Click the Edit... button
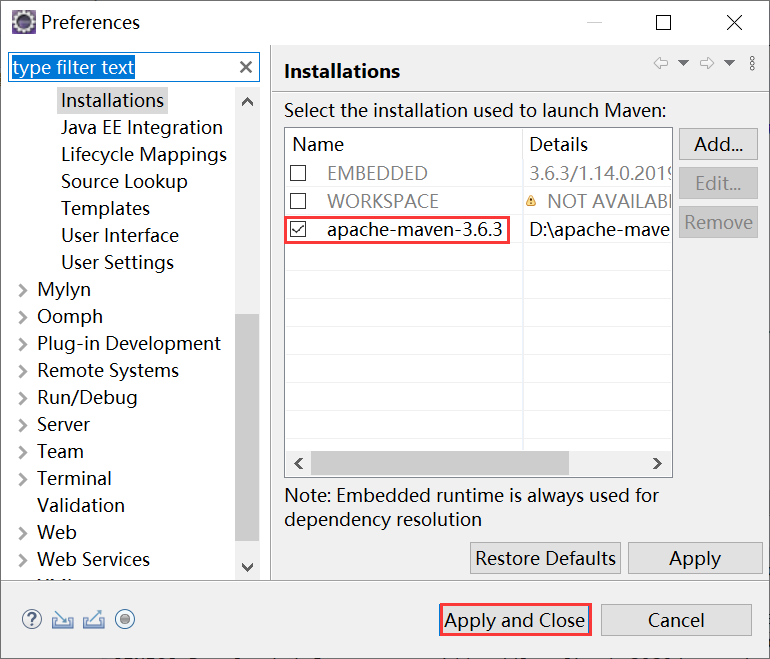This screenshot has height=659, width=770. click(718, 183)
